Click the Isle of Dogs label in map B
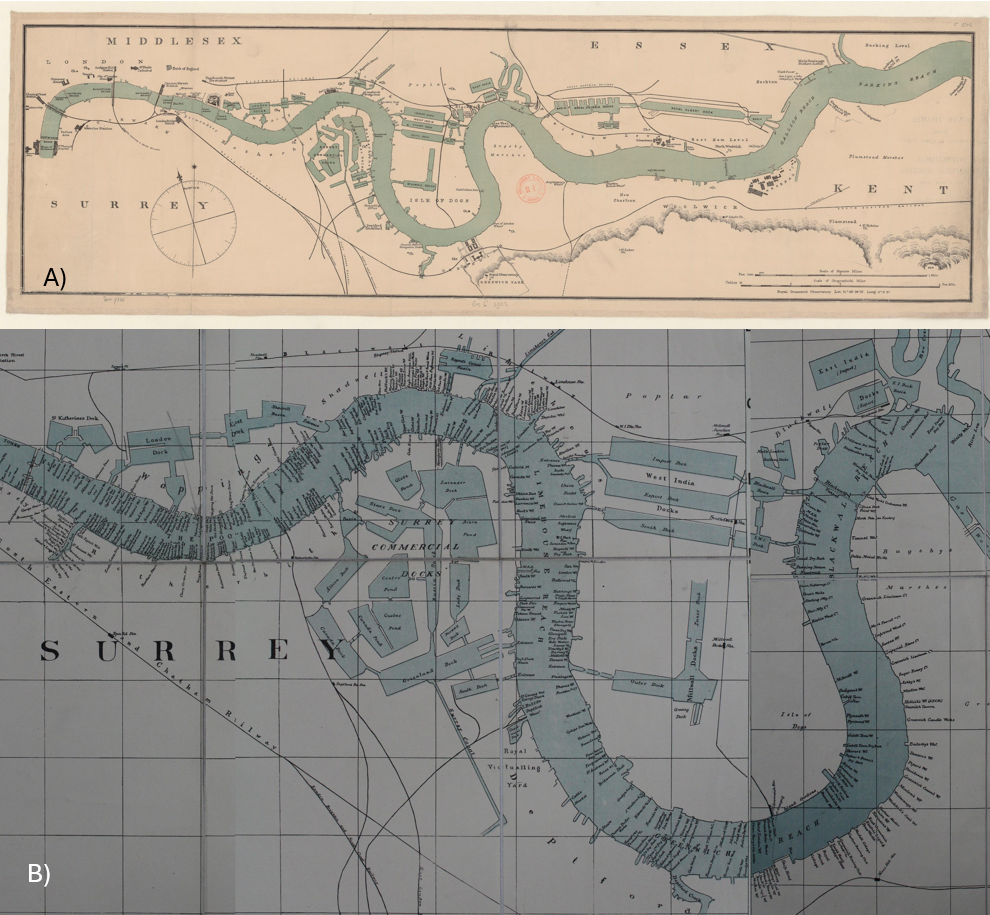 [x=798, y=721]
